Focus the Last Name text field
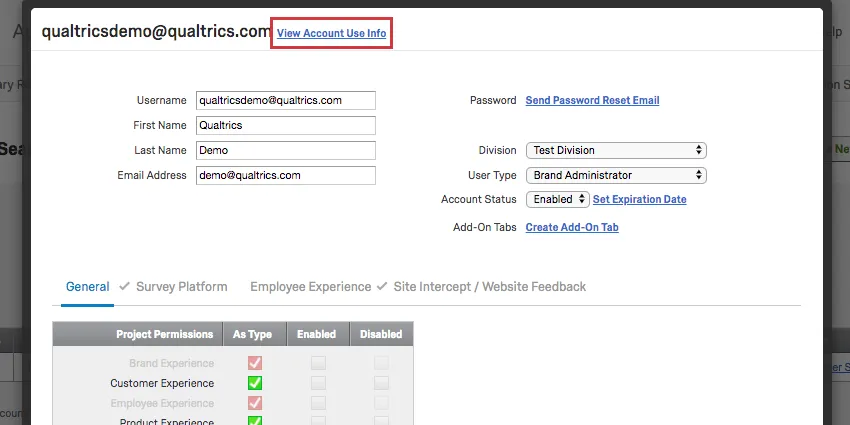 click(285, 150)
